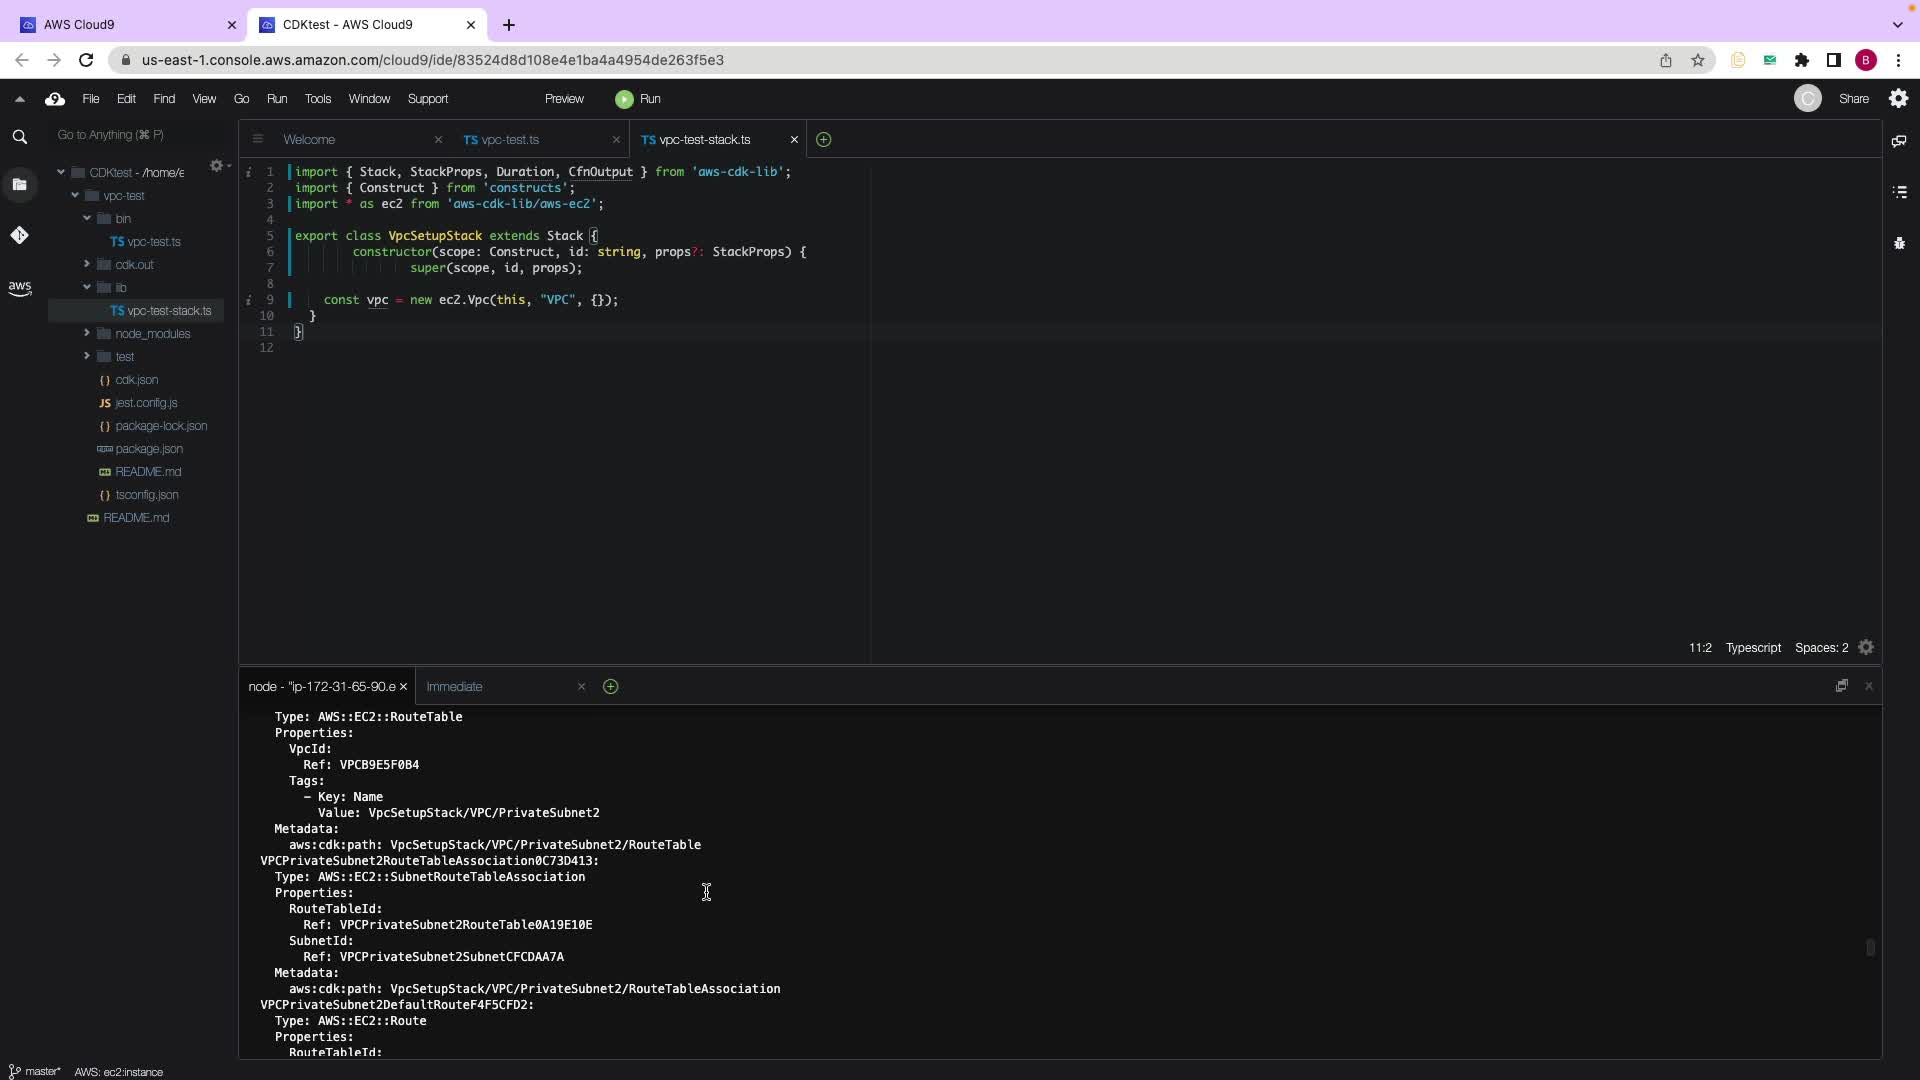Open the Source Control git icon
1920x1080 pixels.
pyautogui.click(x=19, y=235)
